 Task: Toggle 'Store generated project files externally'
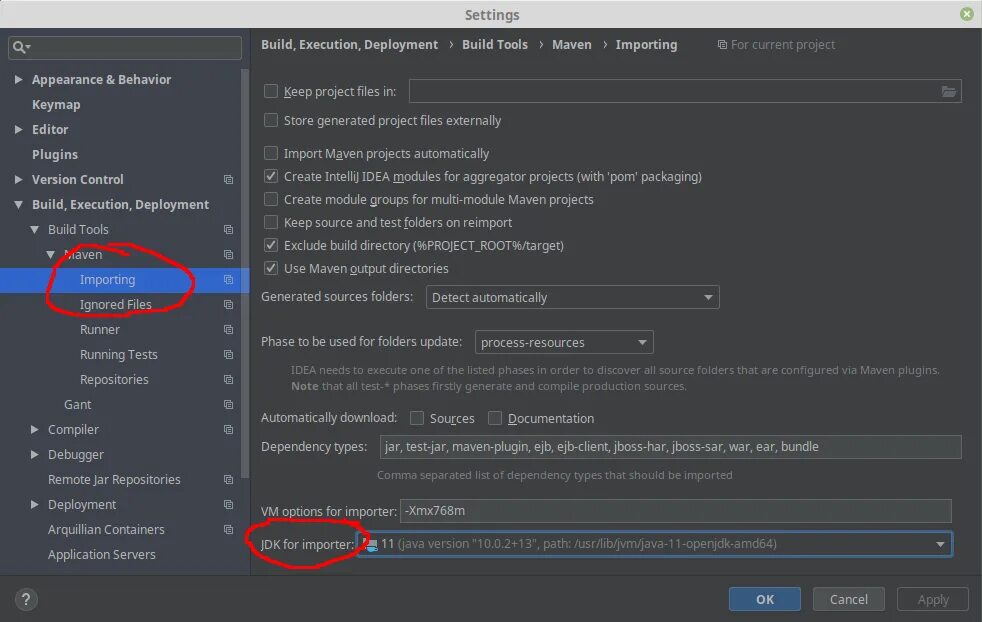[x=271, y=120]
